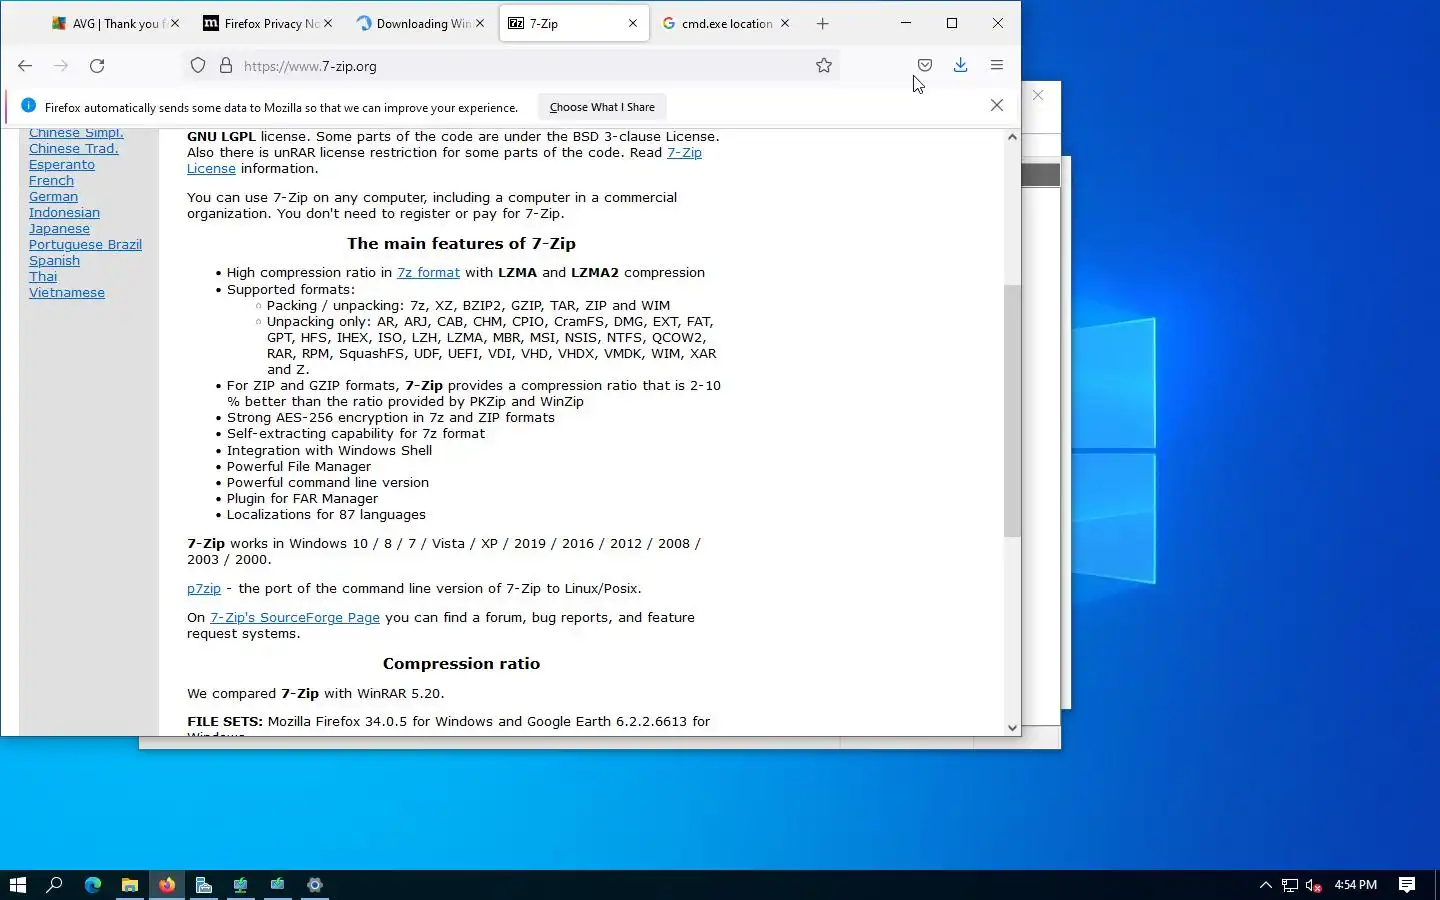
Task: Dismiss the Mozilla data notification bar
Action: 997,105
